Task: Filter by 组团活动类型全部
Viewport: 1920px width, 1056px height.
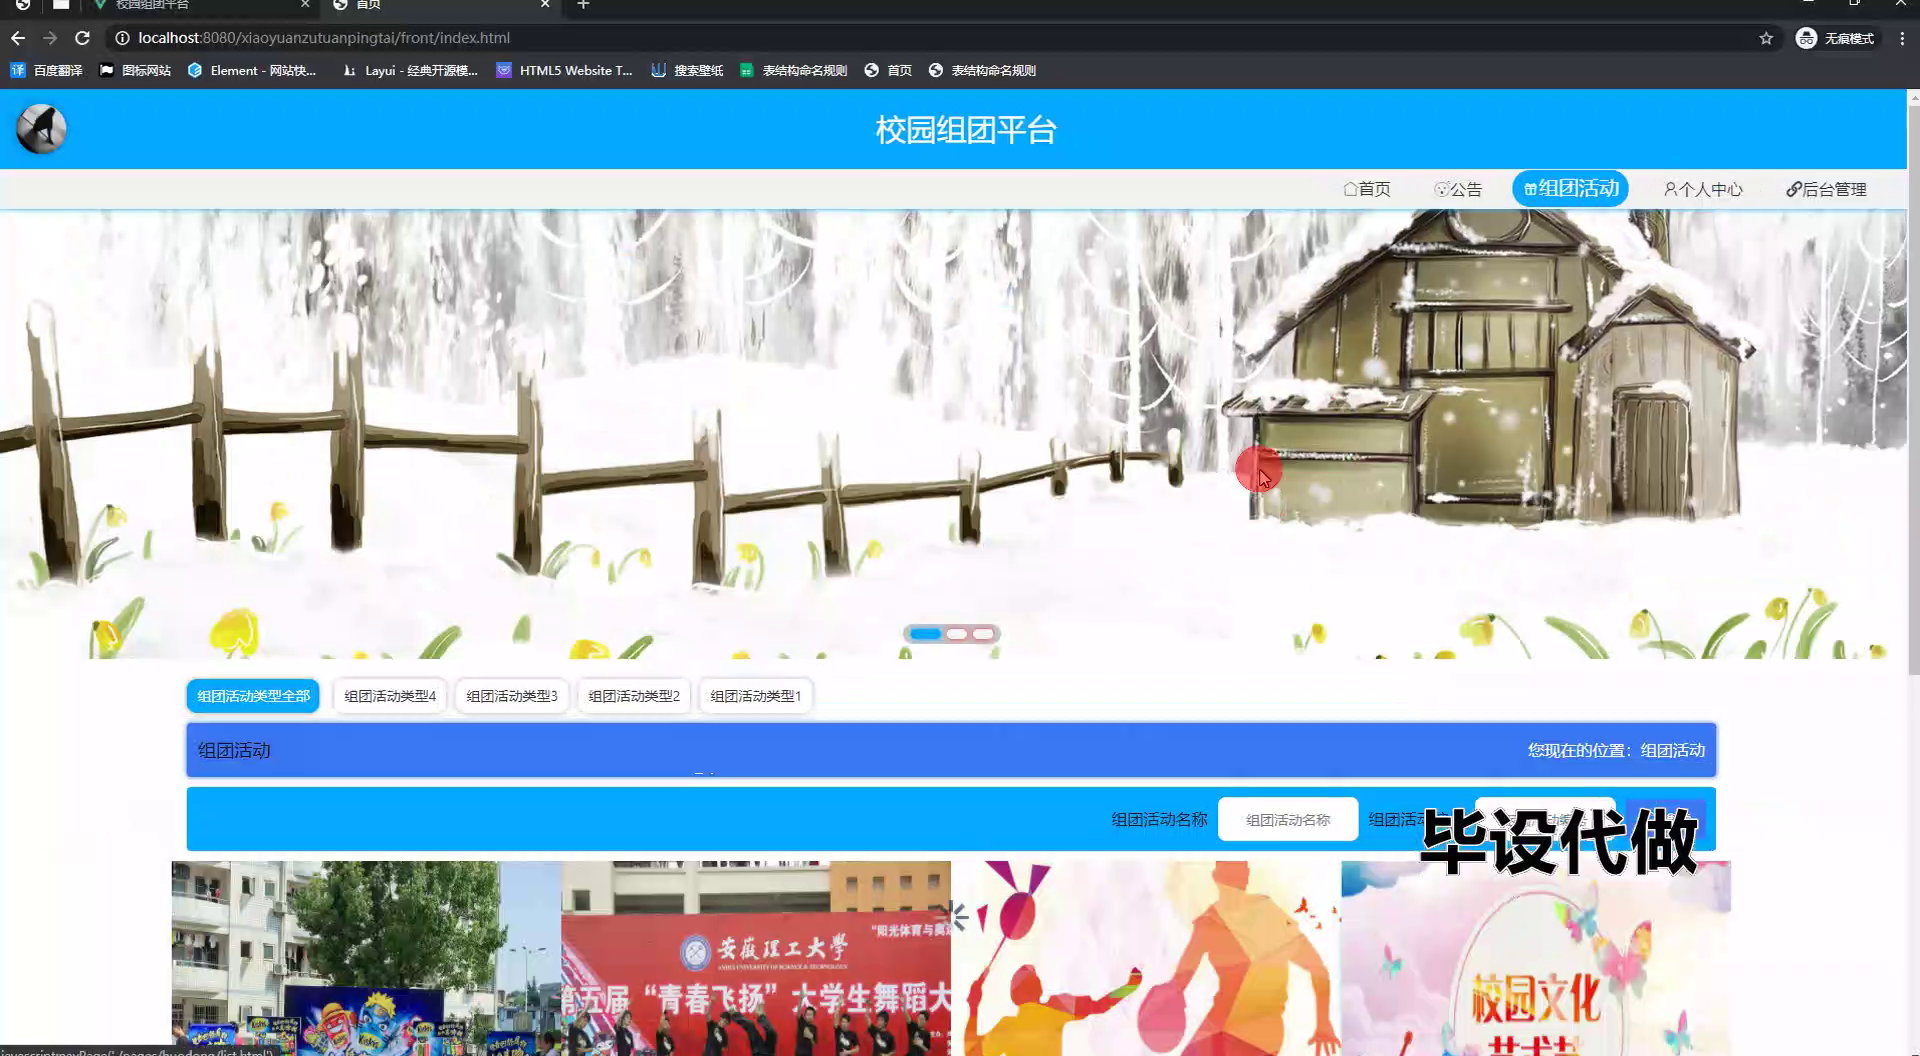Action: coord(253,696)
